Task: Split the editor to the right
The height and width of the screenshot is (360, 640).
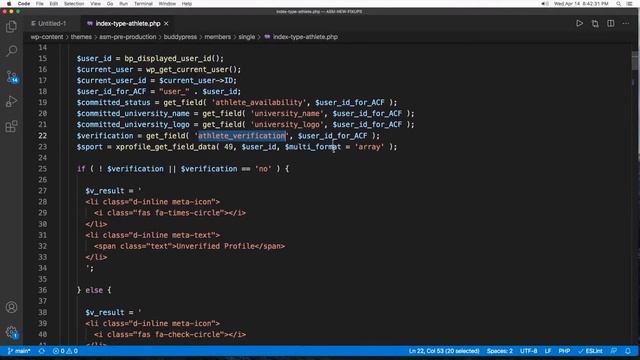Action: (x=610, y=24)
